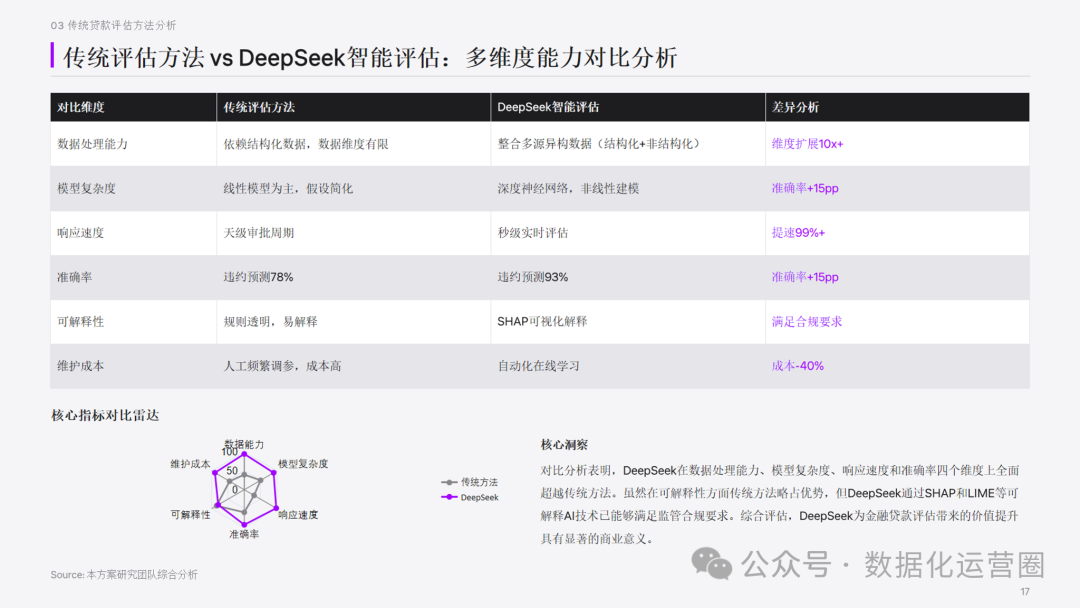Image resolution: width=1080 pixels, height=608 pixels.
Task: Select the cell '深度神经网络，非线性建模'
Action: pos(568,189)
